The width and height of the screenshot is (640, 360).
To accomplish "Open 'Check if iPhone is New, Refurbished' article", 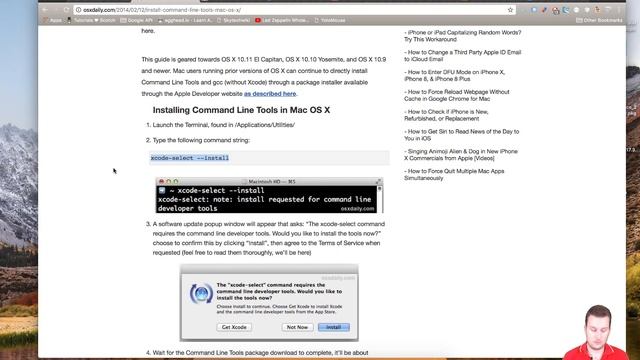I will coord(446,115).
